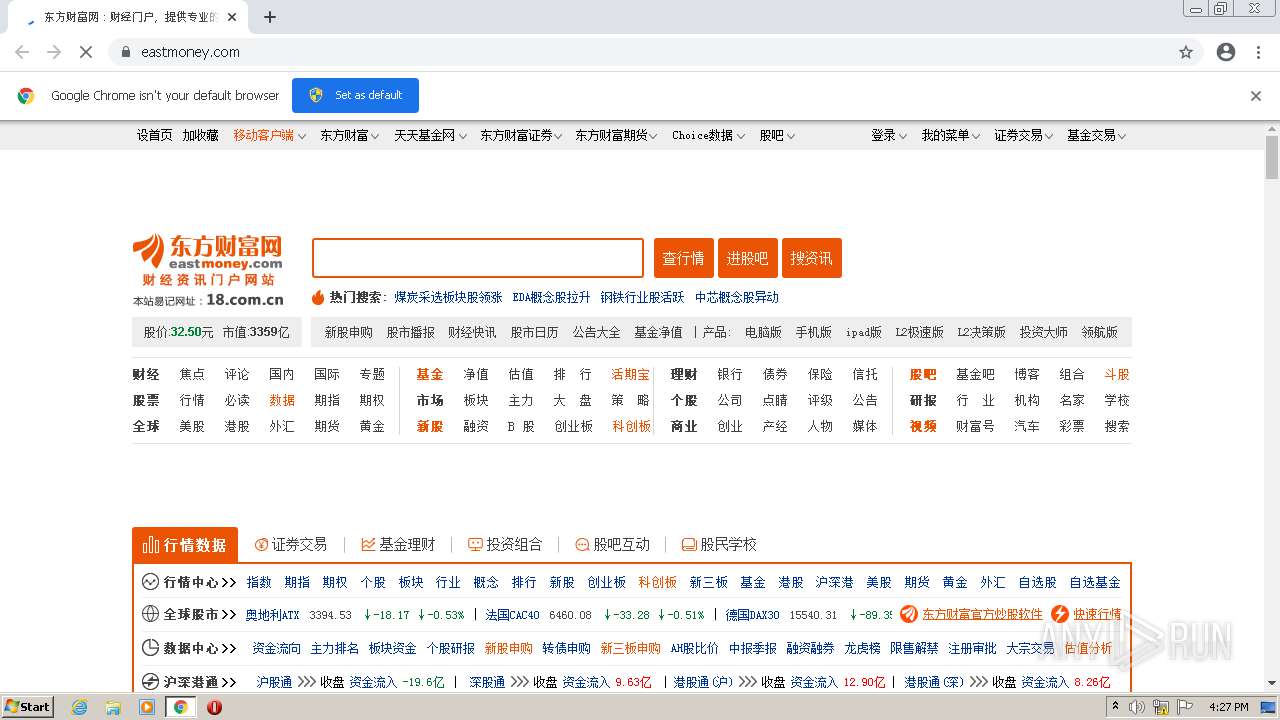Screen dimensions: 1280x720
Task: Open the Chrome three-dot menu
Action: click(x=1258, y=52)
